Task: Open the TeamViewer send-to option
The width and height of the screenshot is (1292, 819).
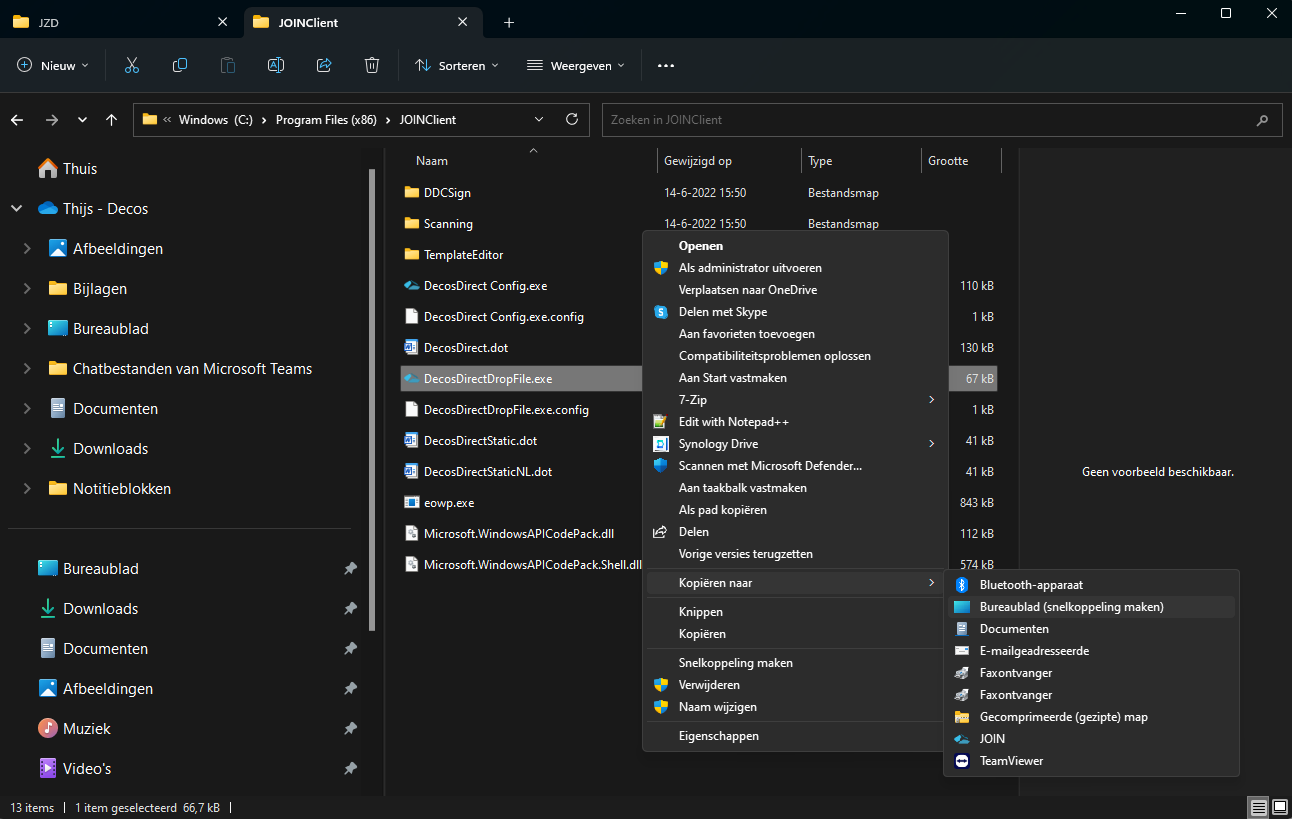Action: pyautogui.click(x=1011, y=761)
